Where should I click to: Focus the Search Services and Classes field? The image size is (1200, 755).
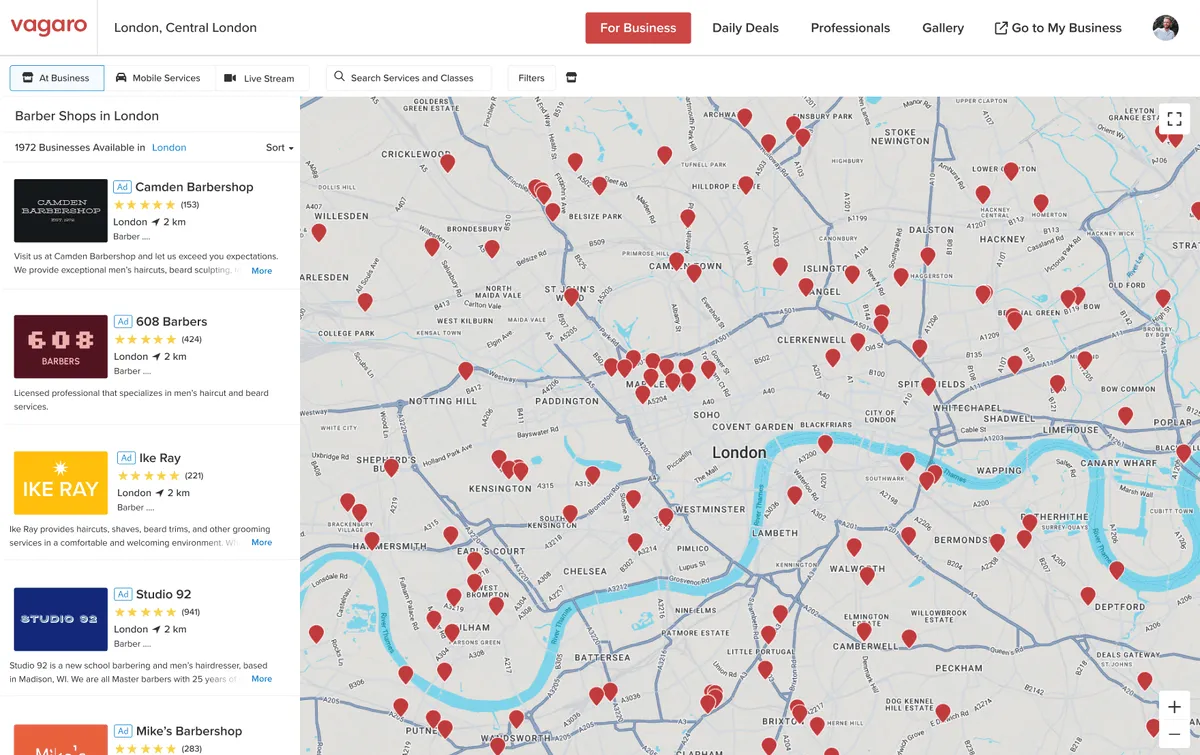[x=408, y=78]
